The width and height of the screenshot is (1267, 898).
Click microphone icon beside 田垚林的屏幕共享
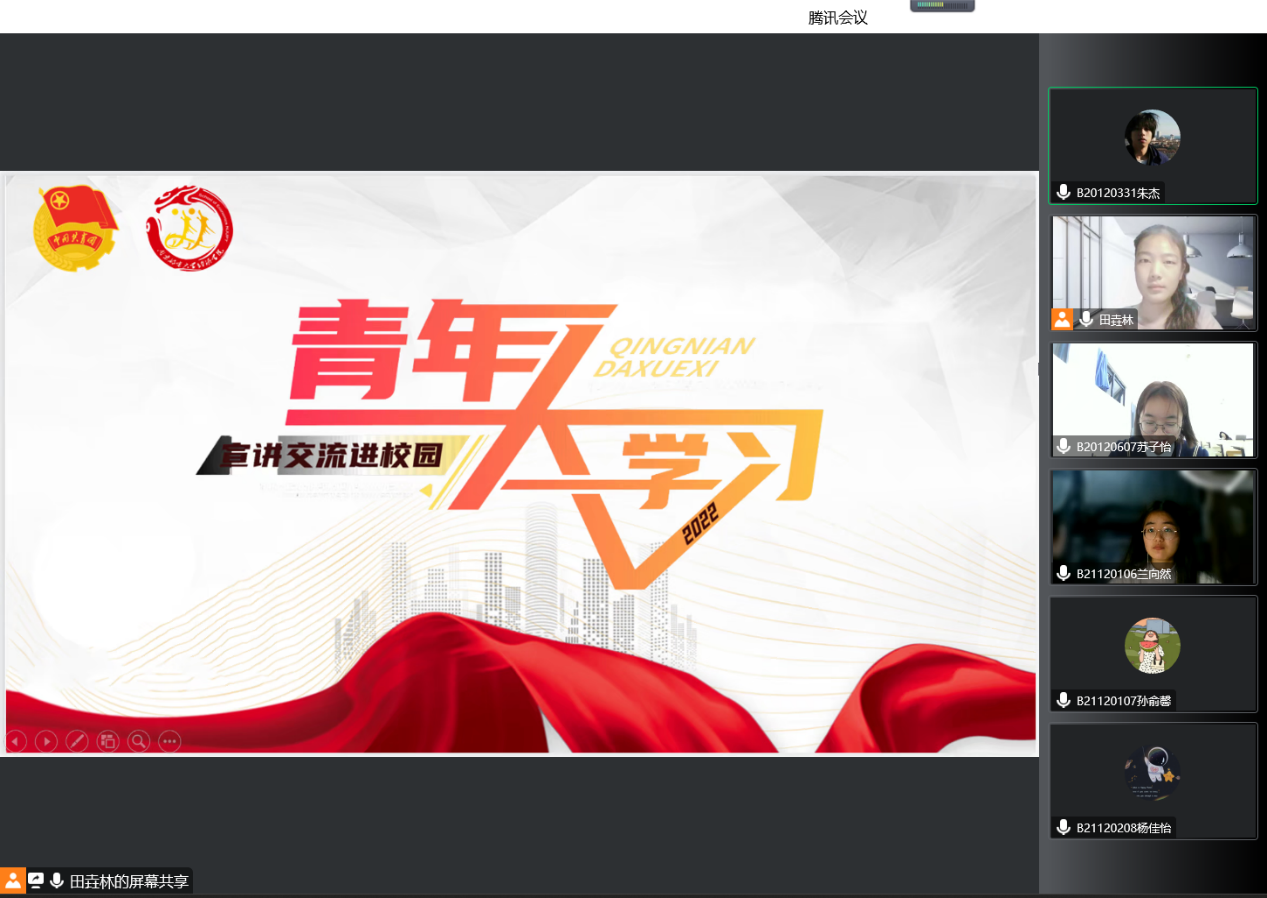click(57, 881)
